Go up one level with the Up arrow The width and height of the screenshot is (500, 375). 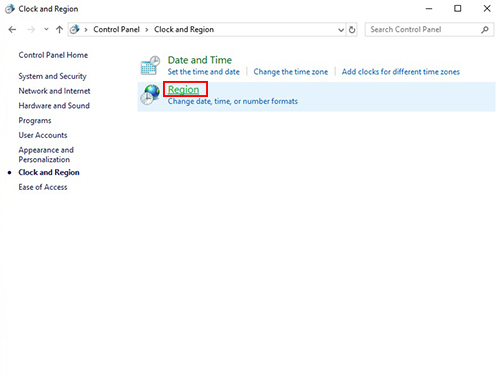(59, 30)
